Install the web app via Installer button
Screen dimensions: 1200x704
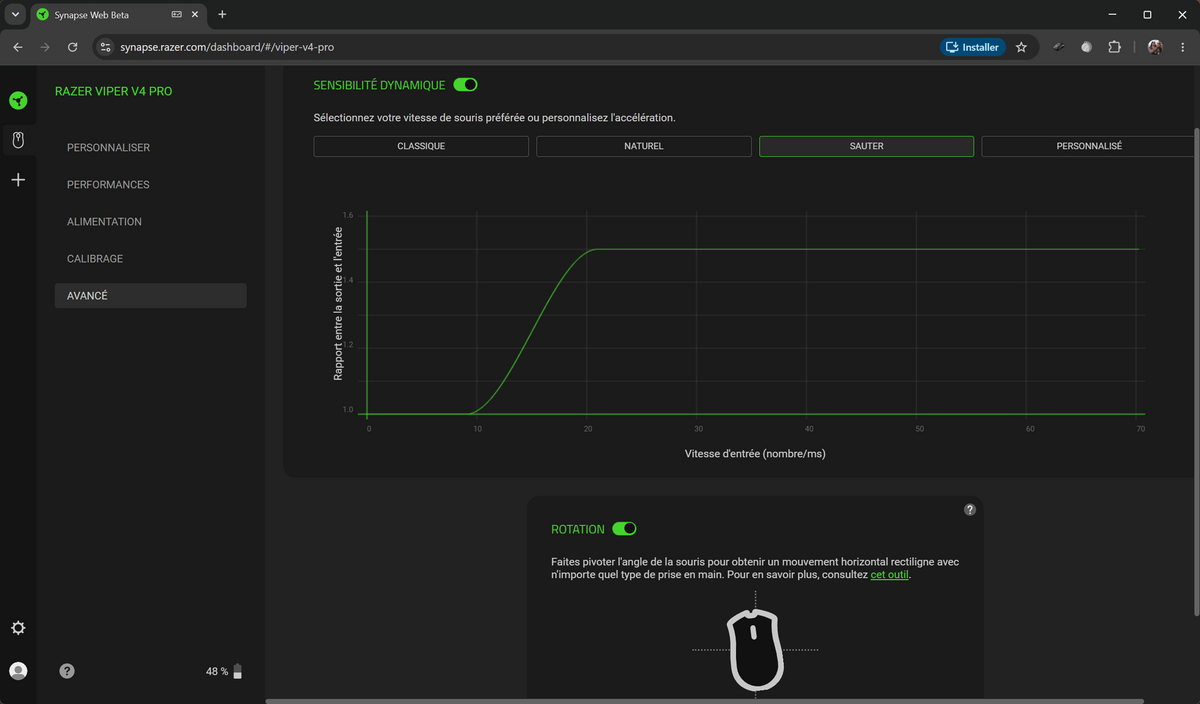972,47
